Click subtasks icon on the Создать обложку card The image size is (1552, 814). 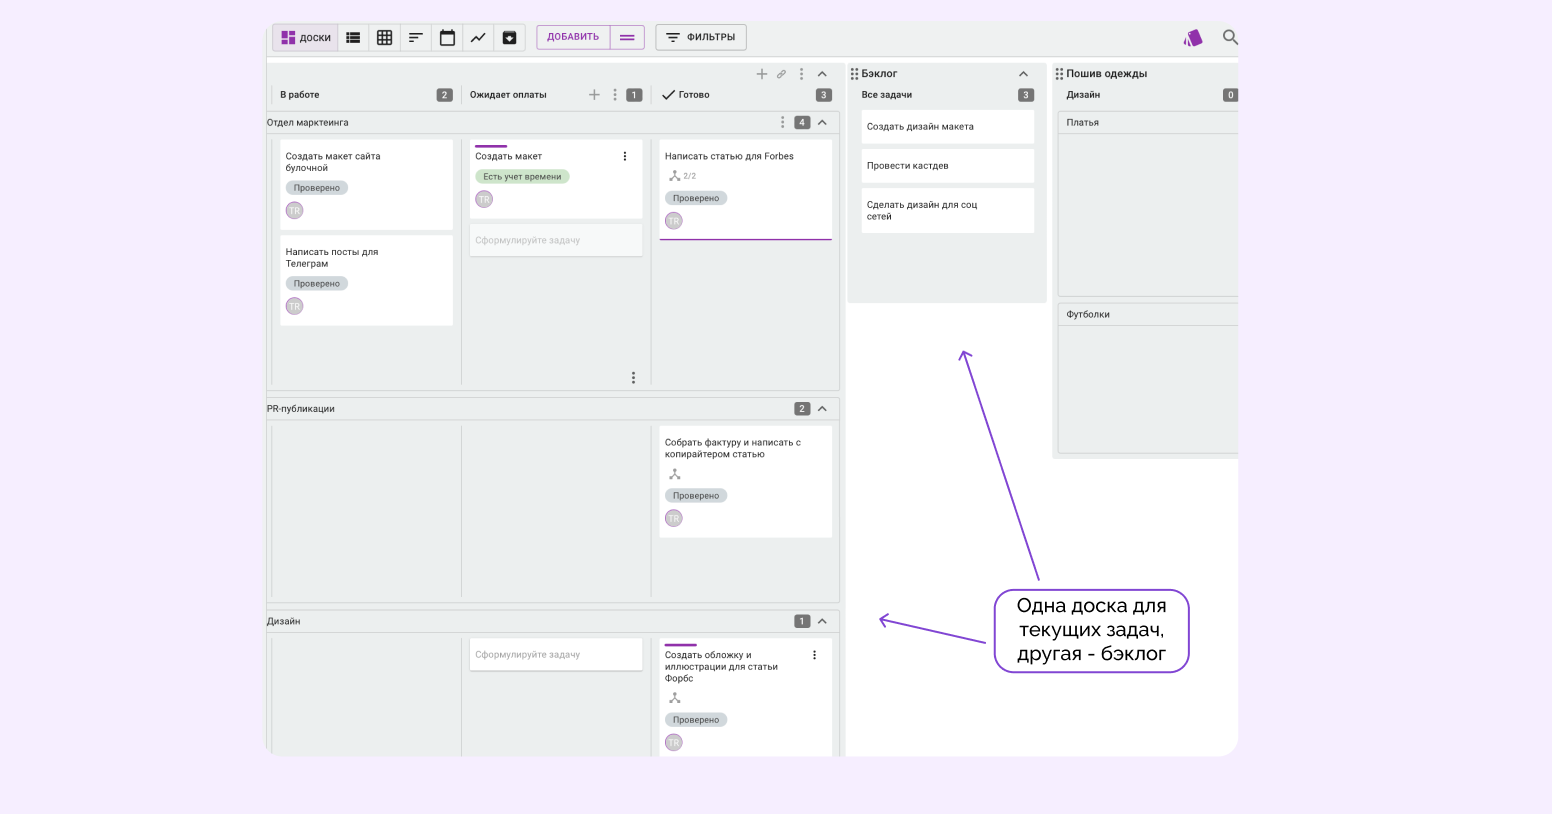coord(675,698)
